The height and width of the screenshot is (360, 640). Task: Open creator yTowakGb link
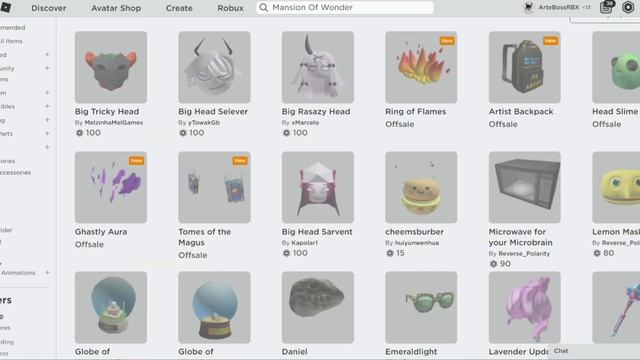204,122
